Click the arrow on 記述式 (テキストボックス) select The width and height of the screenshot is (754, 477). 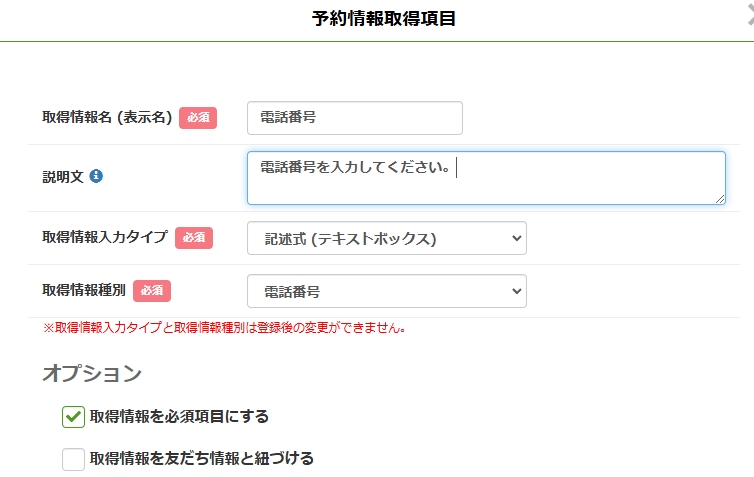[516, 238]
